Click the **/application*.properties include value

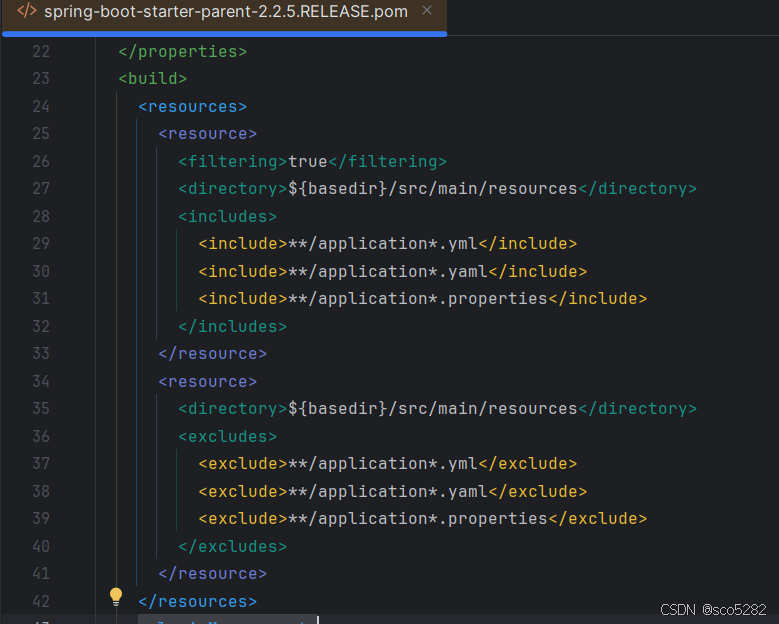pyautogui.click(x=417, y=299)
